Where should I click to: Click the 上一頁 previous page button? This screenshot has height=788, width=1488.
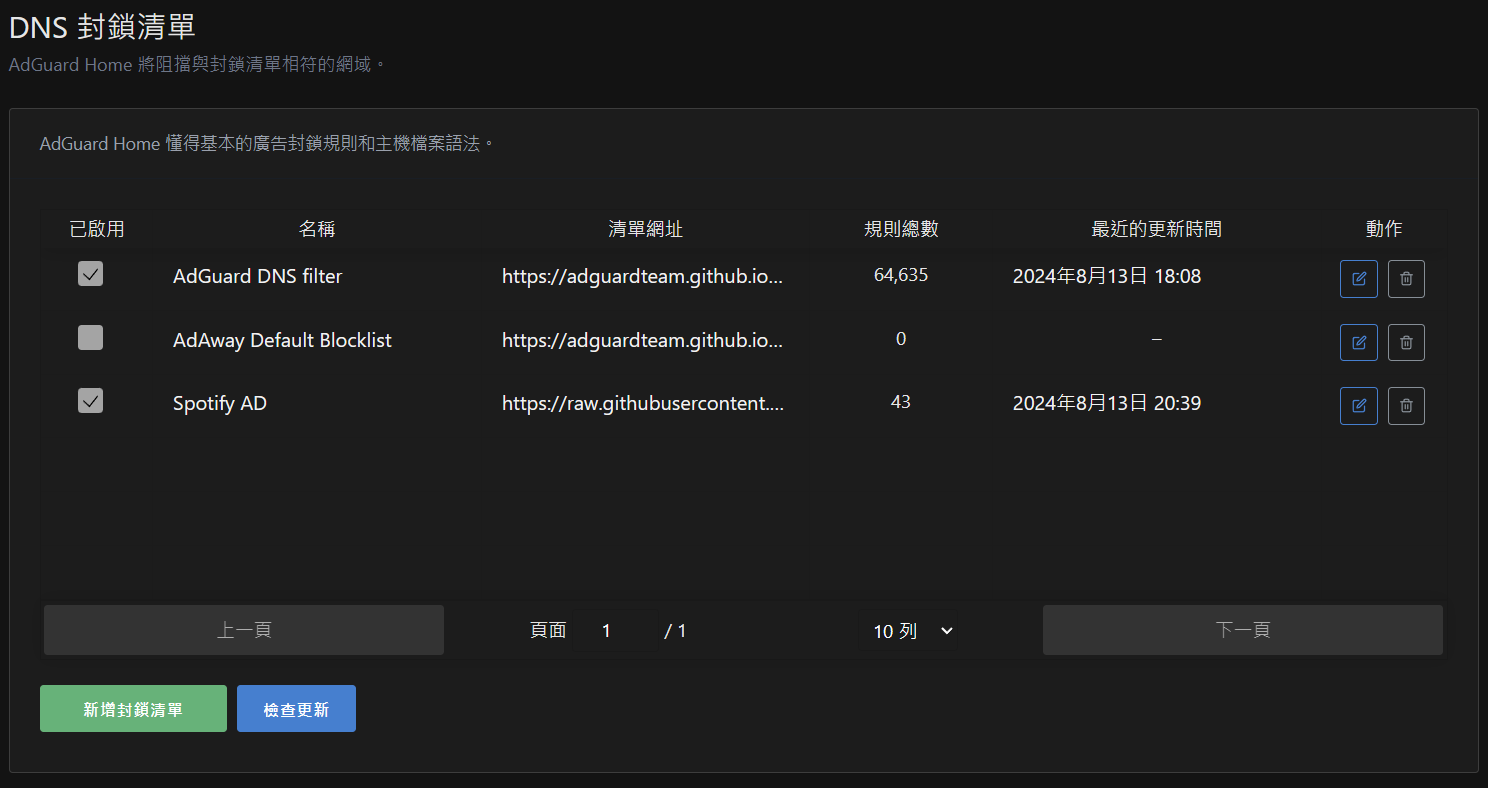(243, 630)
